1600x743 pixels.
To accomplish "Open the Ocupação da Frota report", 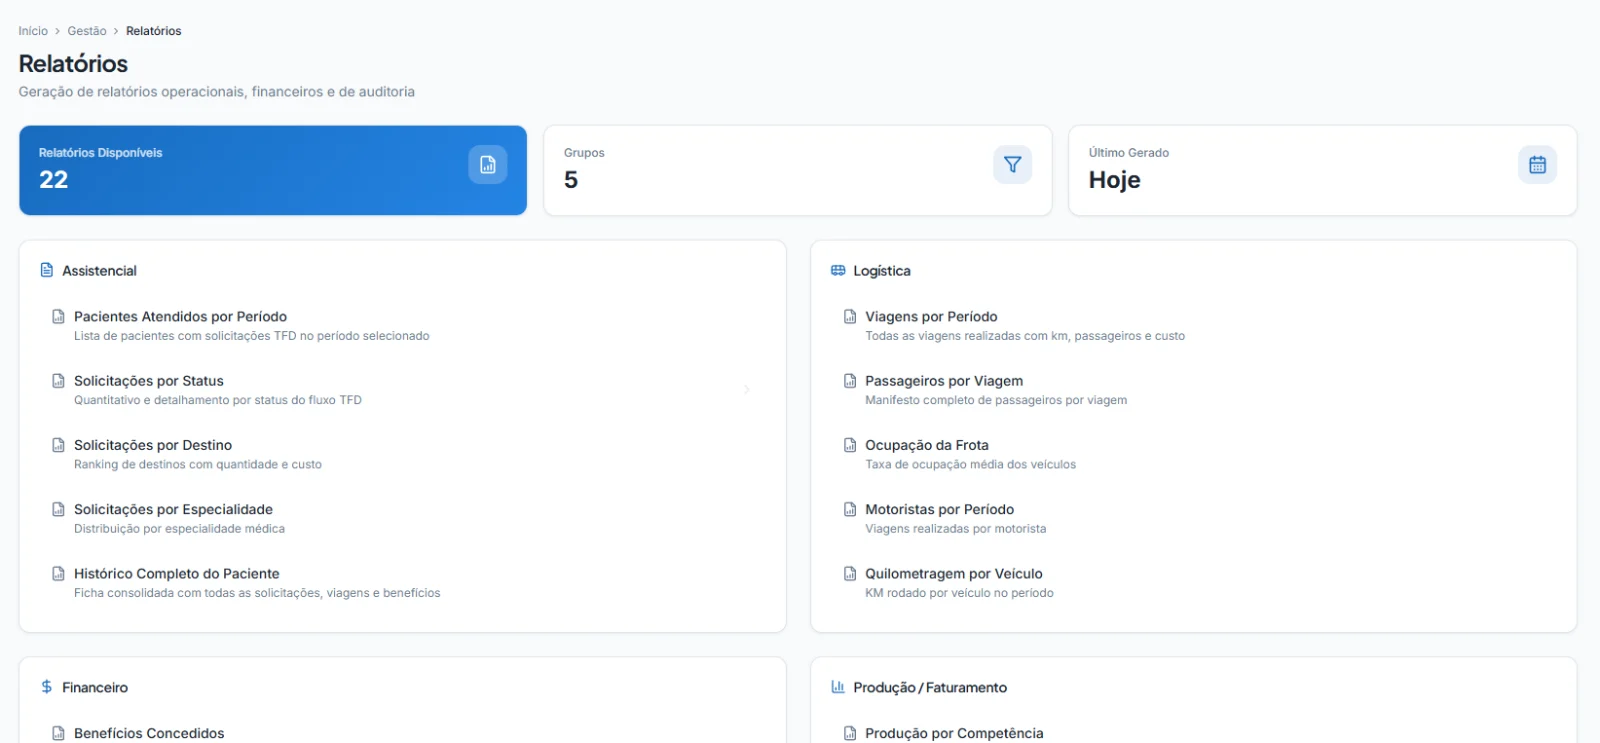I will coord(1194,454).
